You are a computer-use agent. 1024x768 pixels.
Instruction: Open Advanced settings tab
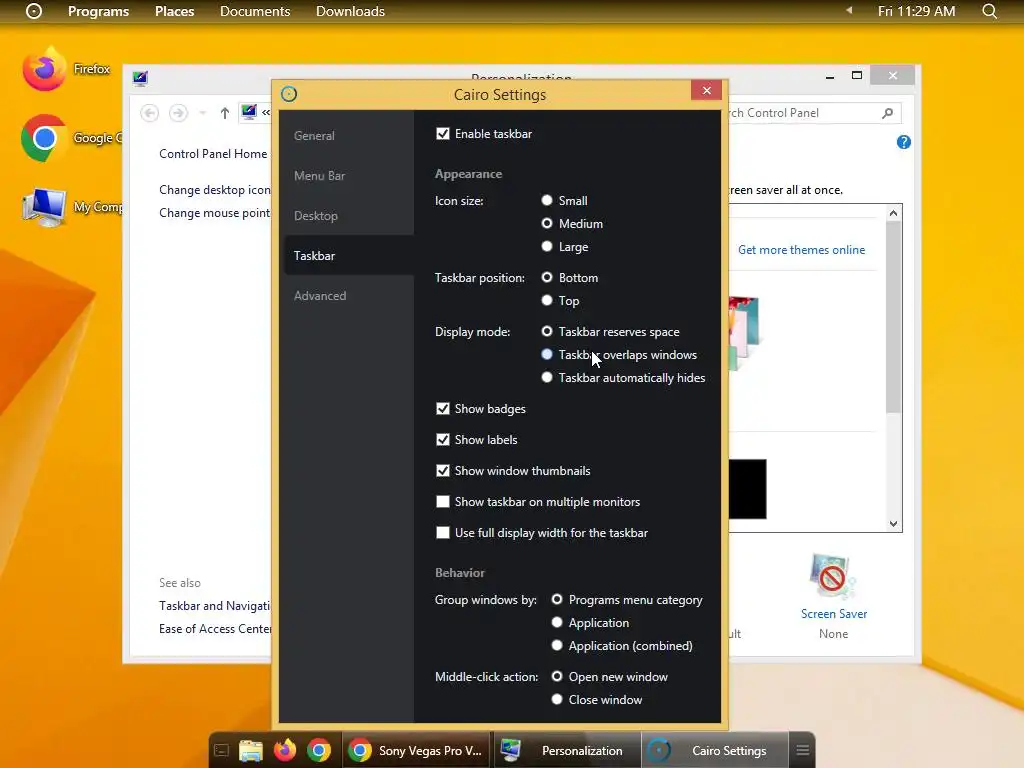click(349, 295)
